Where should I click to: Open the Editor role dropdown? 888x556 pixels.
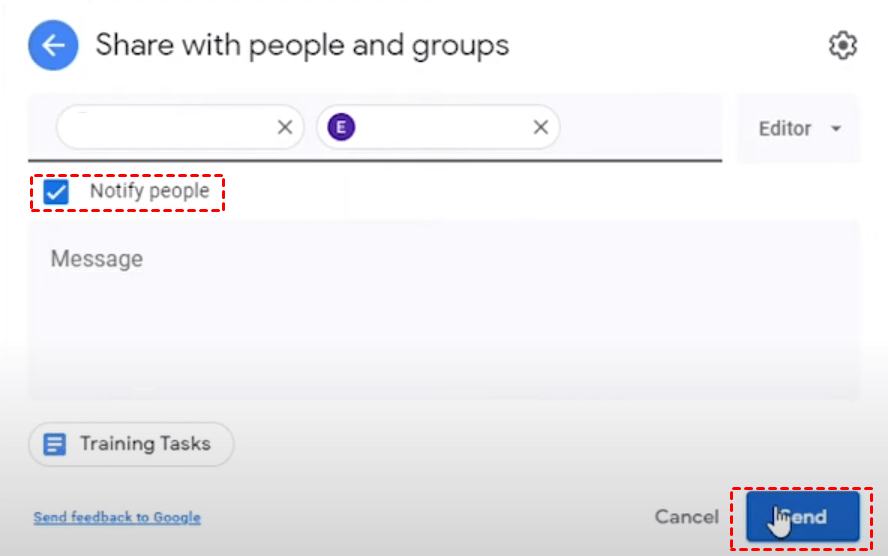point(798,129)
